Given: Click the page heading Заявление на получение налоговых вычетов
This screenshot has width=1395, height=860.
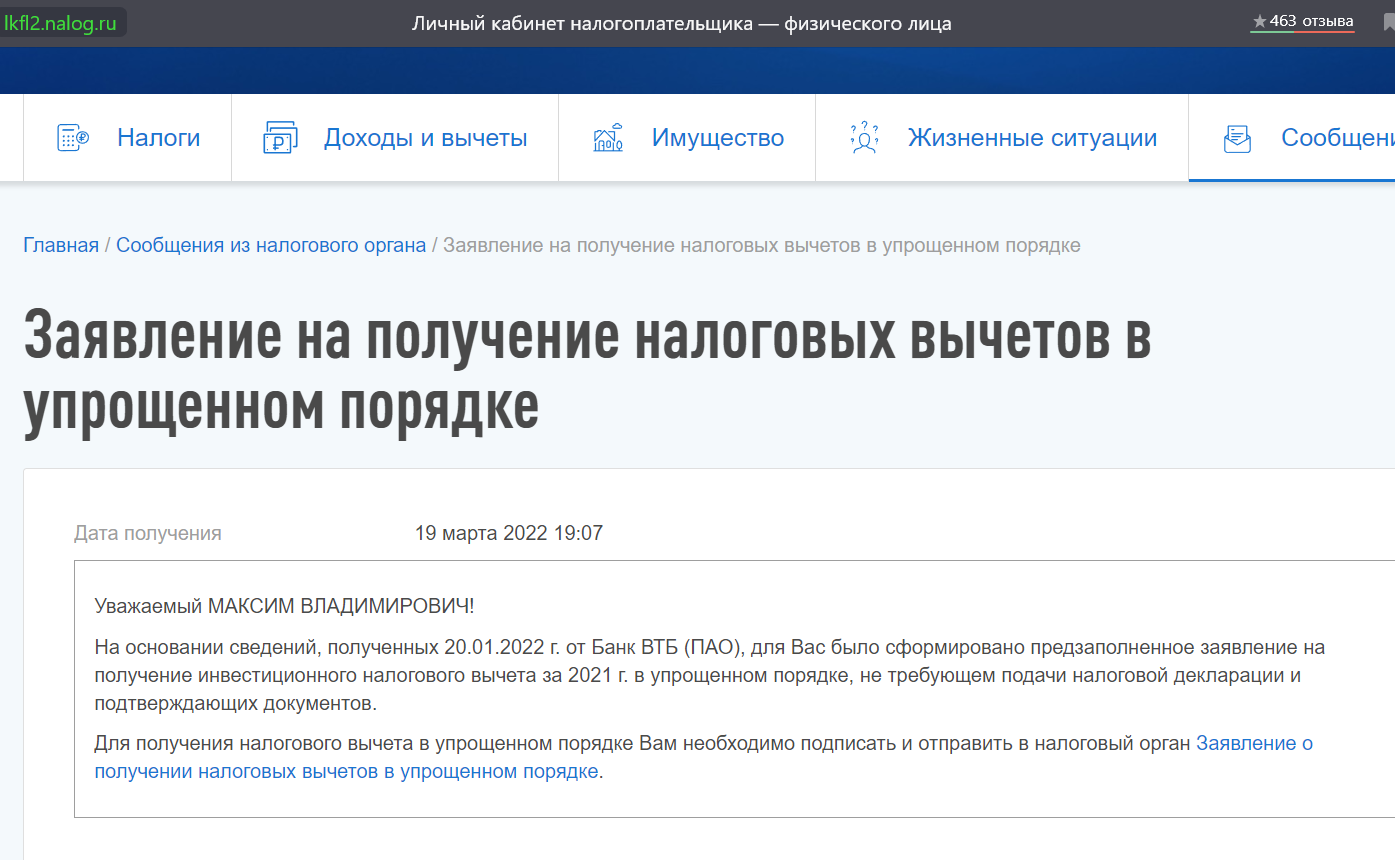Looking at the screenshot, I should [587, 373].
